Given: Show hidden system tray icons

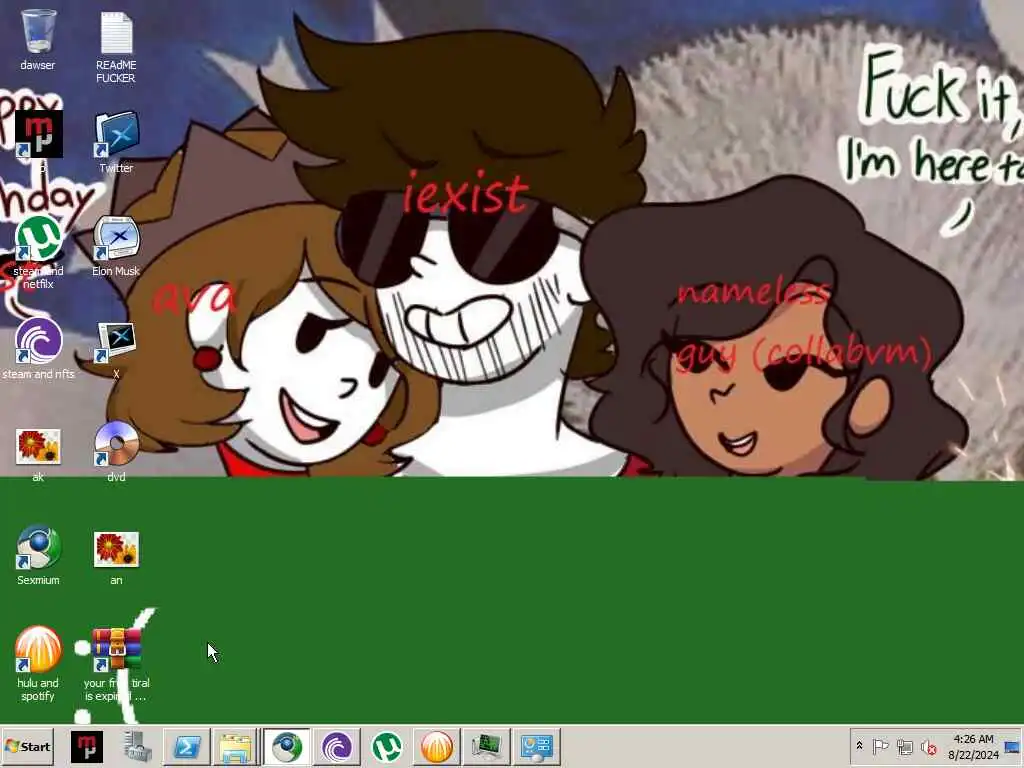Looking at the screenshot, I should pyautogui.click(x=859, y=746).
